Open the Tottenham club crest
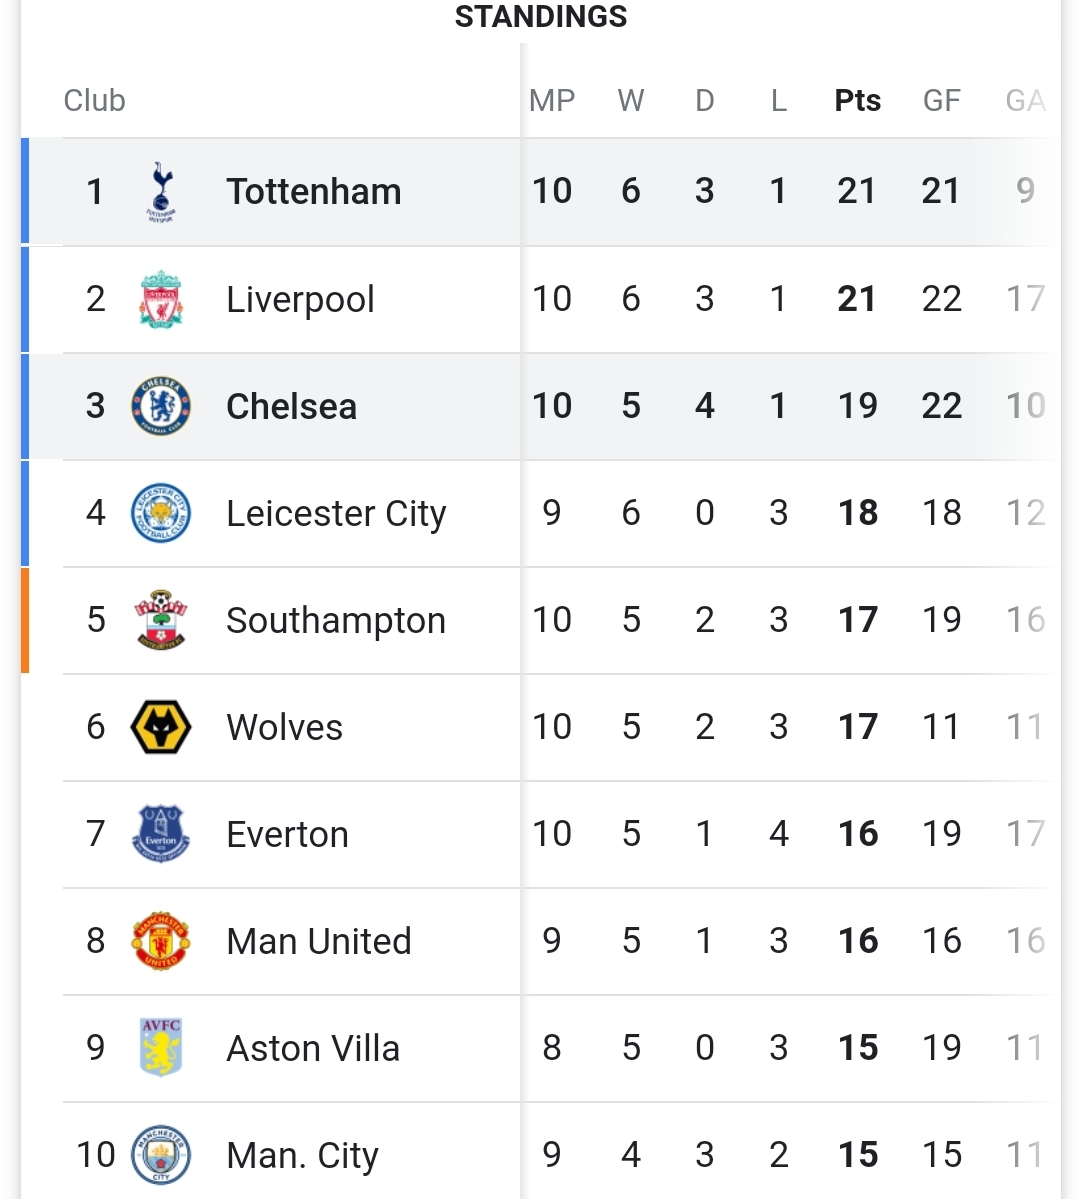Screen dimensions: 1080x1199 click(x=161, y=192)
